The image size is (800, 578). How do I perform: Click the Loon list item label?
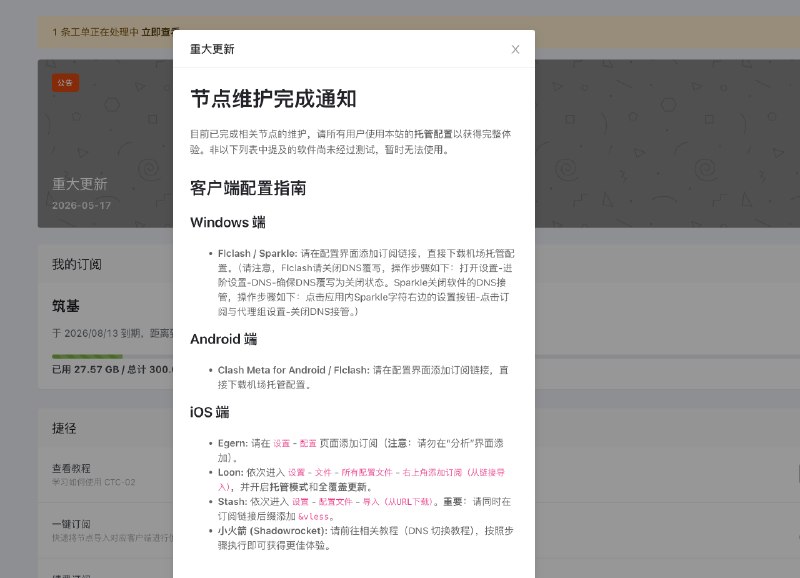231,472
